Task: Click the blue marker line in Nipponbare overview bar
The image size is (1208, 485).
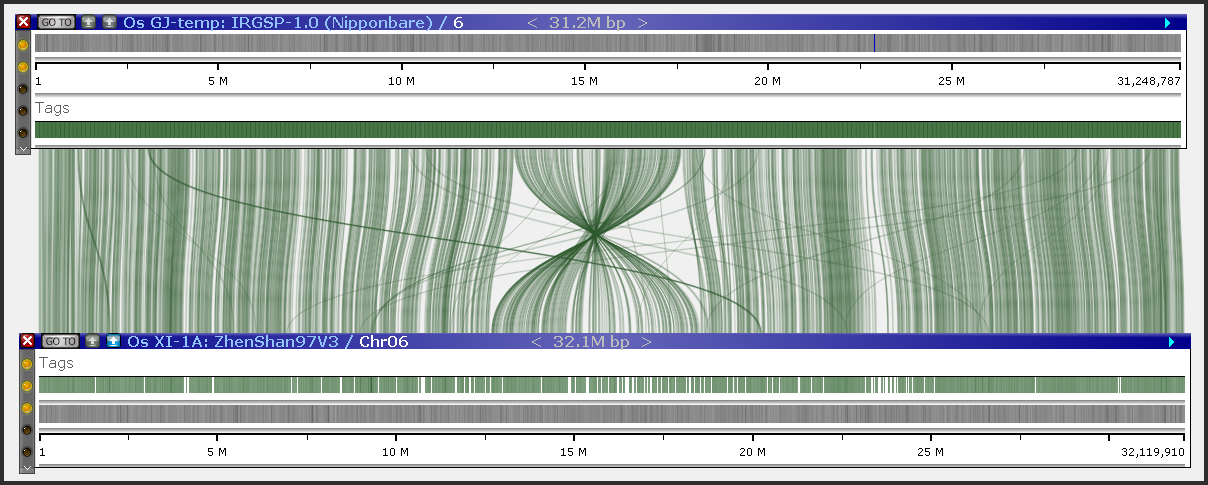Action: 874,43
